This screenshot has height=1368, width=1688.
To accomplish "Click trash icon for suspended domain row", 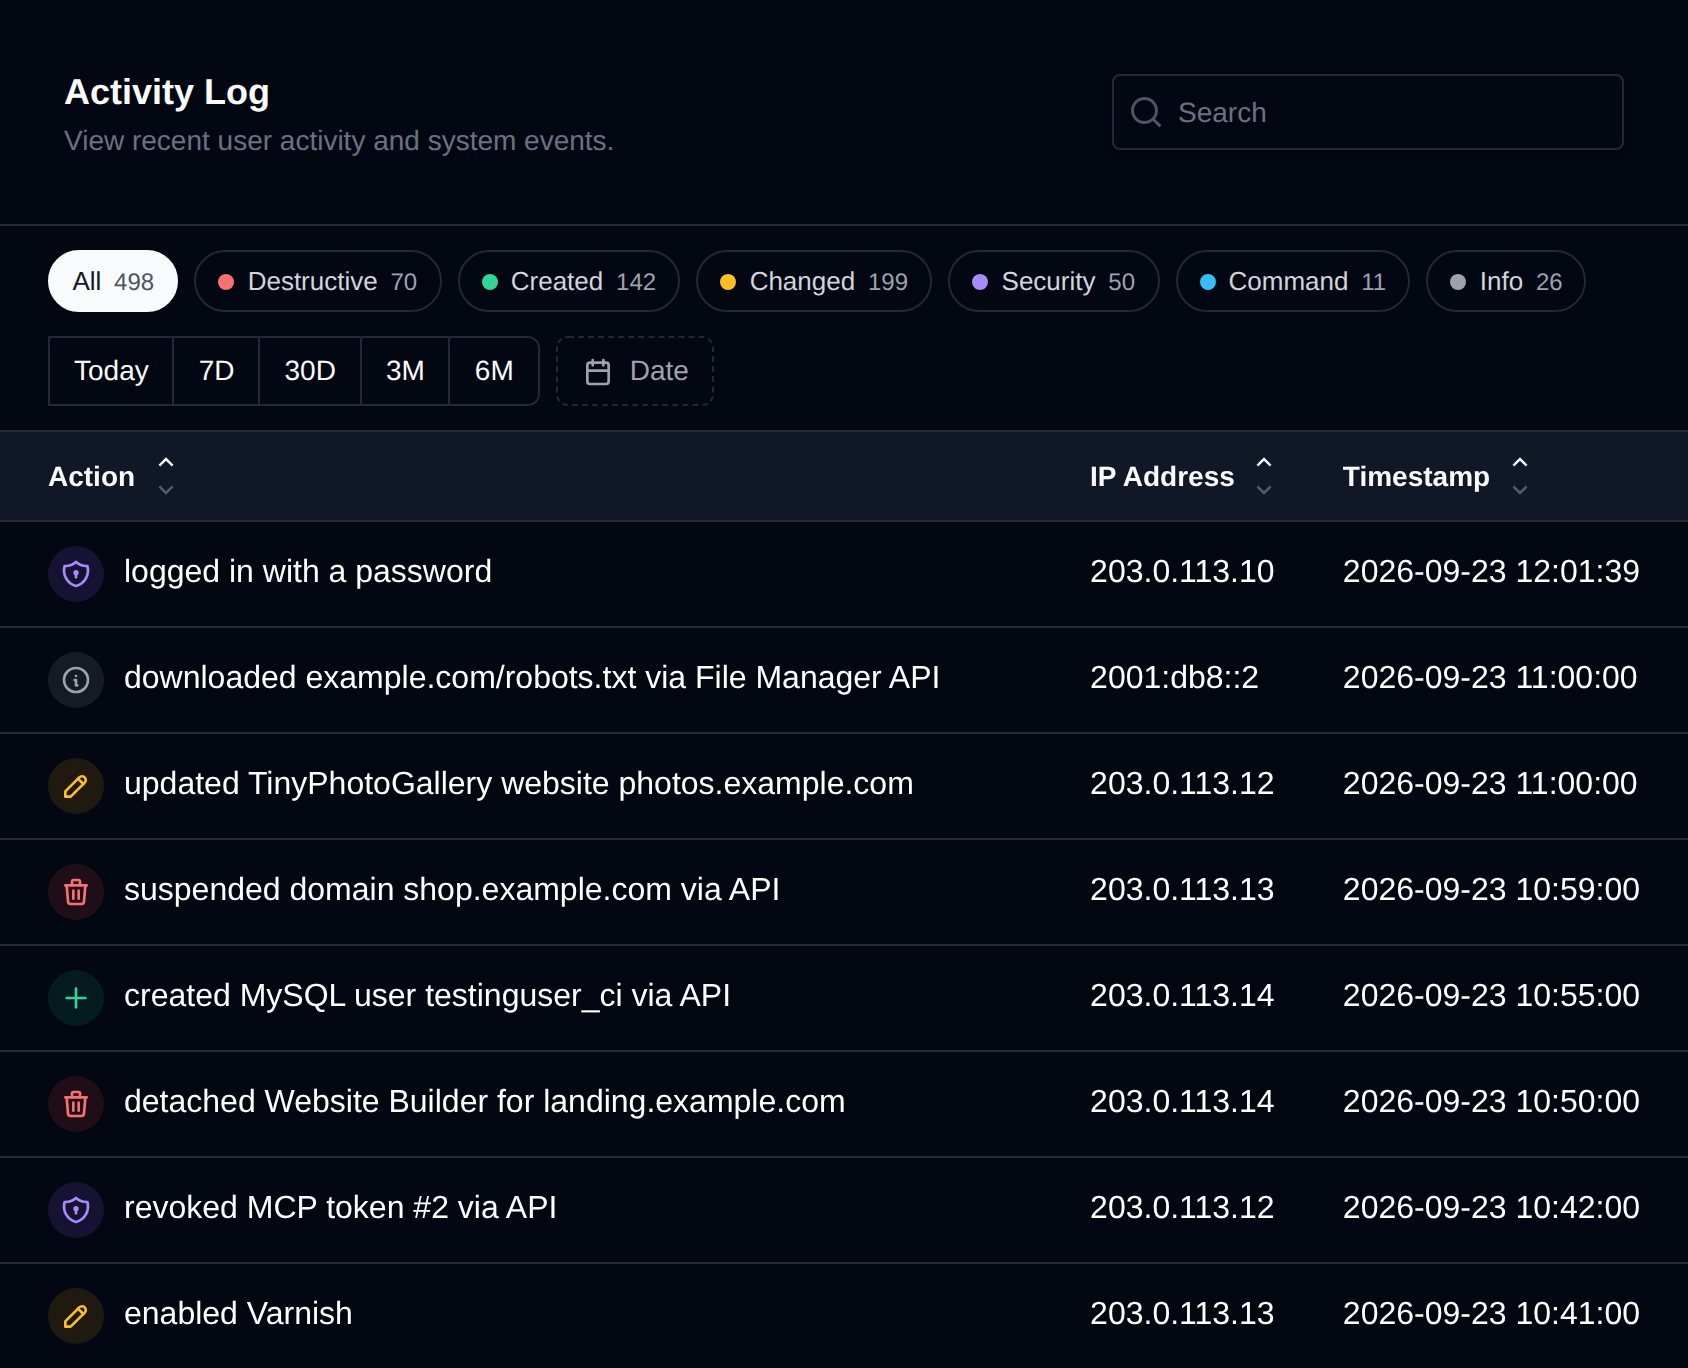I will click(76, 892).
